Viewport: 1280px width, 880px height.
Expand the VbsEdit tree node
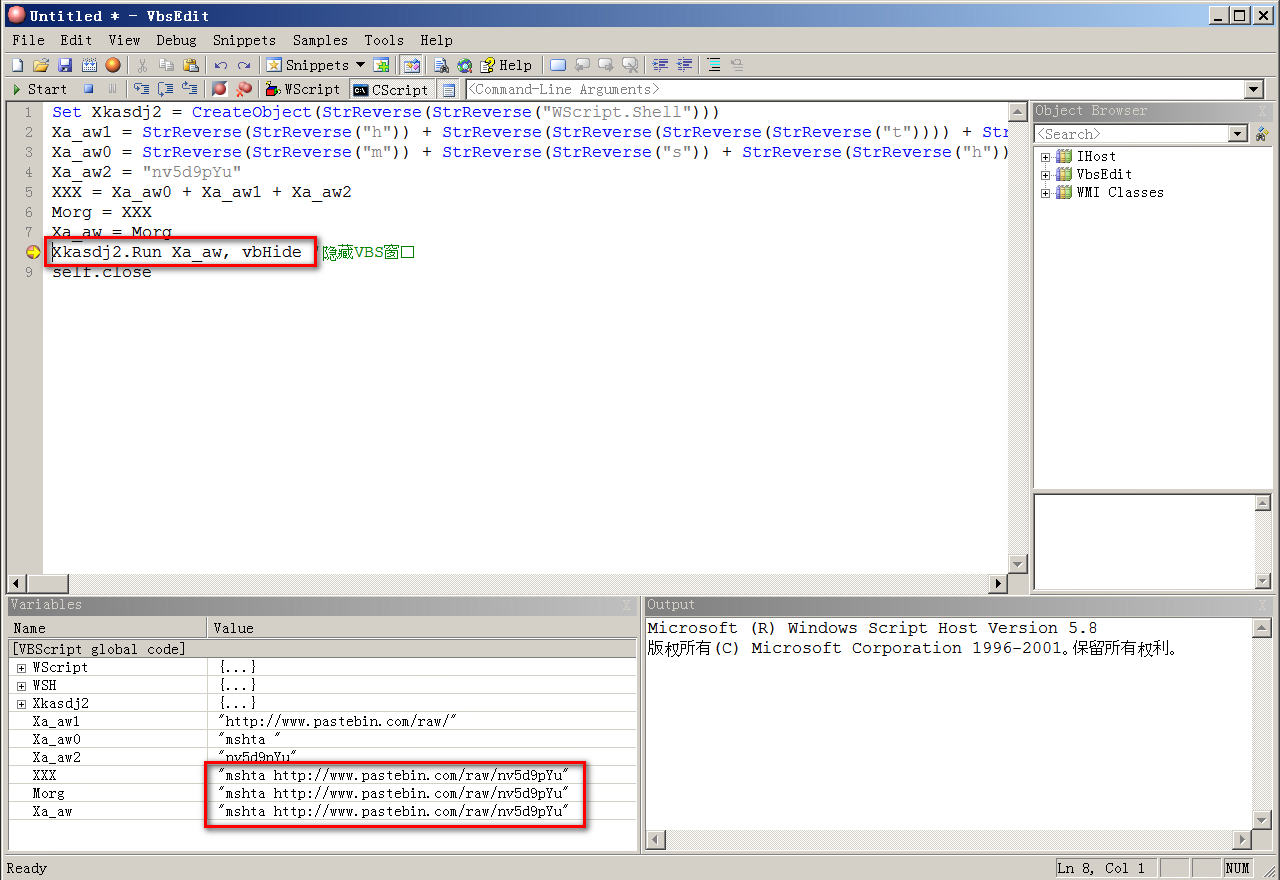pyautogui.click(x=1046, y=174)
